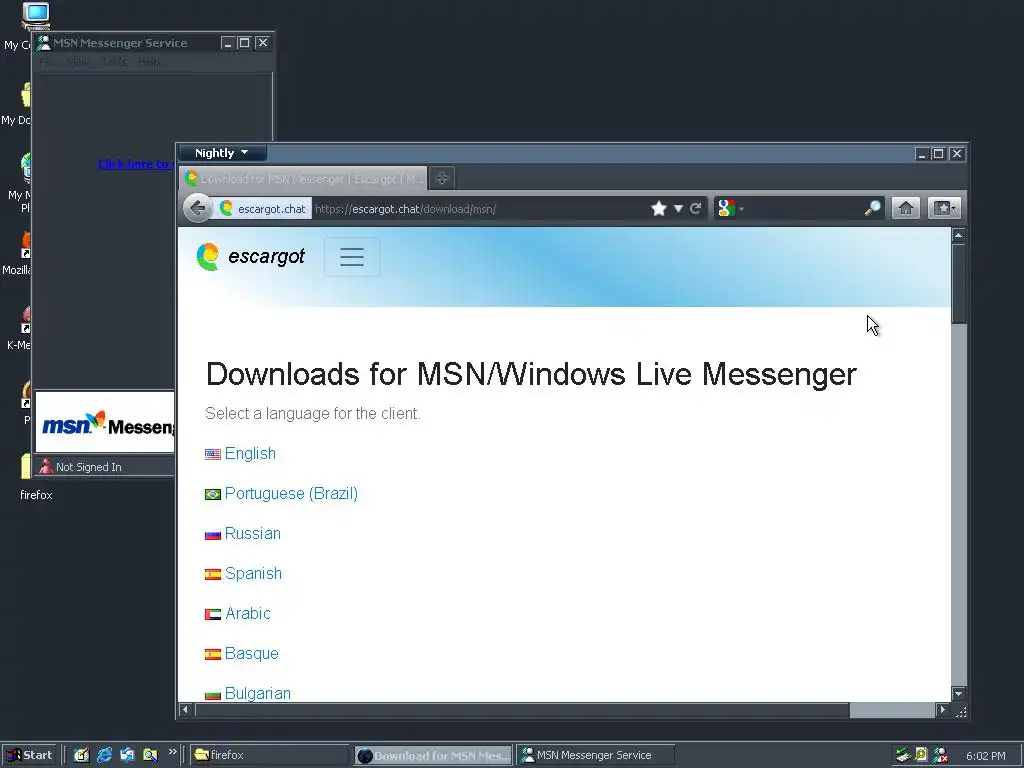Click the 'Click here to' sign-in link

136,164
